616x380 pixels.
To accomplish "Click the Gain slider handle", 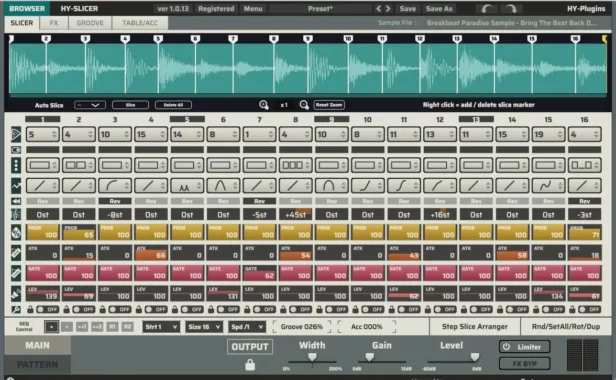I will pos(369,357).
